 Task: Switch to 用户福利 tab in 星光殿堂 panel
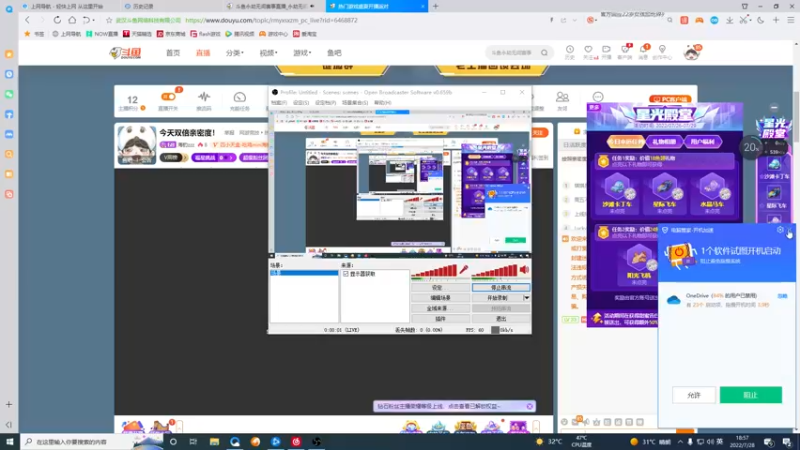pyautogui.click(x=702, y=141)
